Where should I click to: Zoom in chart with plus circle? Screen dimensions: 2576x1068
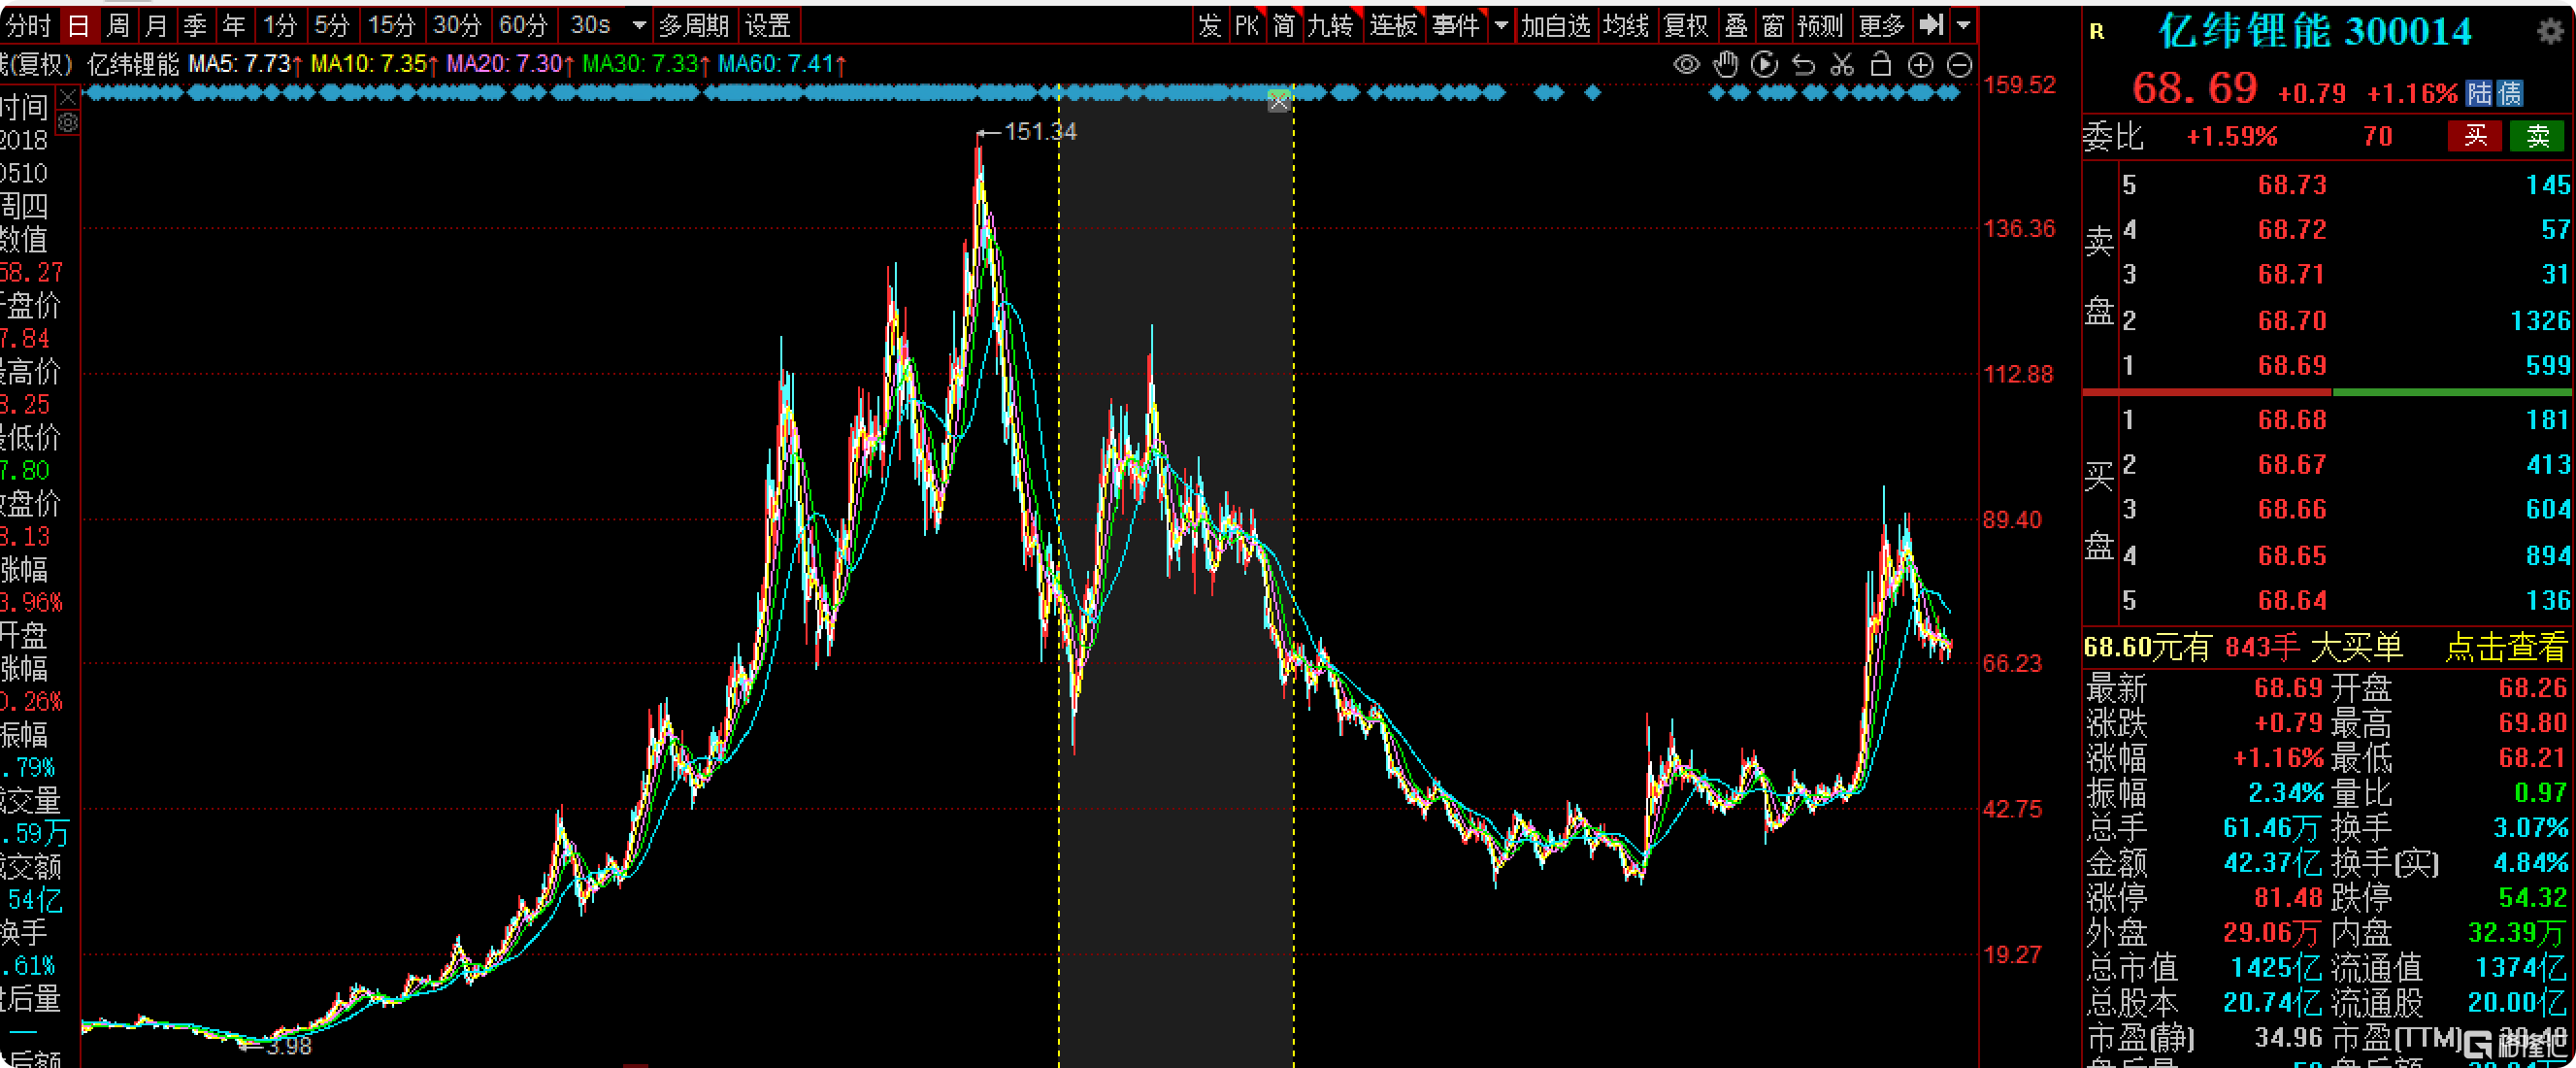pos(1920,65)
